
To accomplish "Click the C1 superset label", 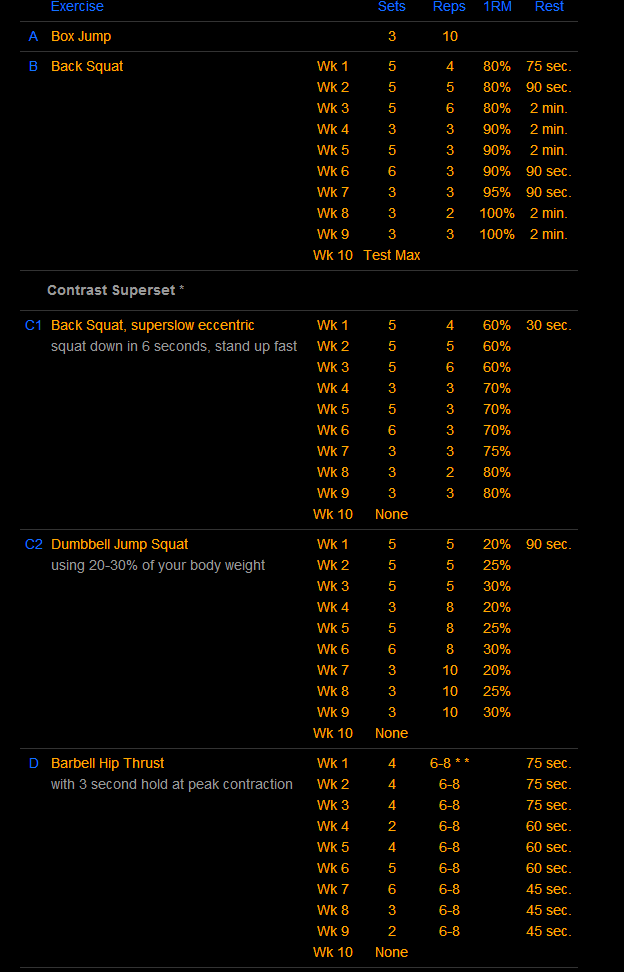I will pos(33,325).
